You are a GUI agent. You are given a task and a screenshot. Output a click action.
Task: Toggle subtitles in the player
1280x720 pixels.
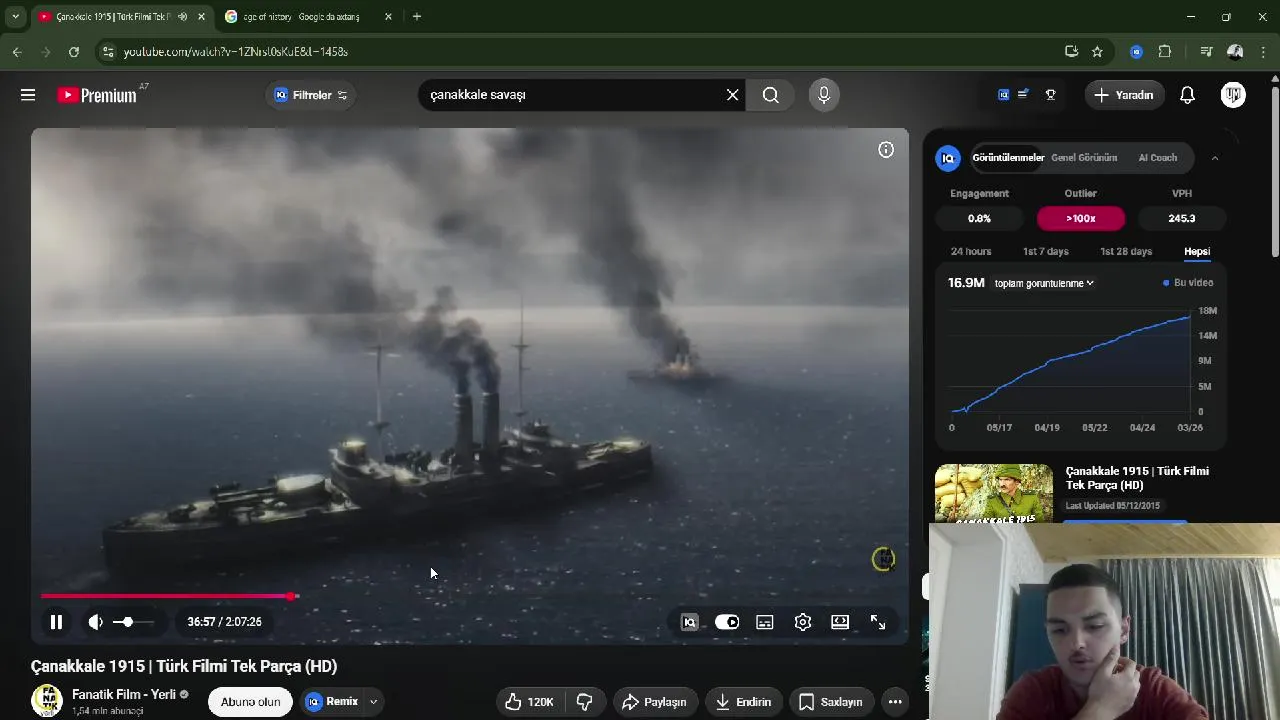click(765, 622)
